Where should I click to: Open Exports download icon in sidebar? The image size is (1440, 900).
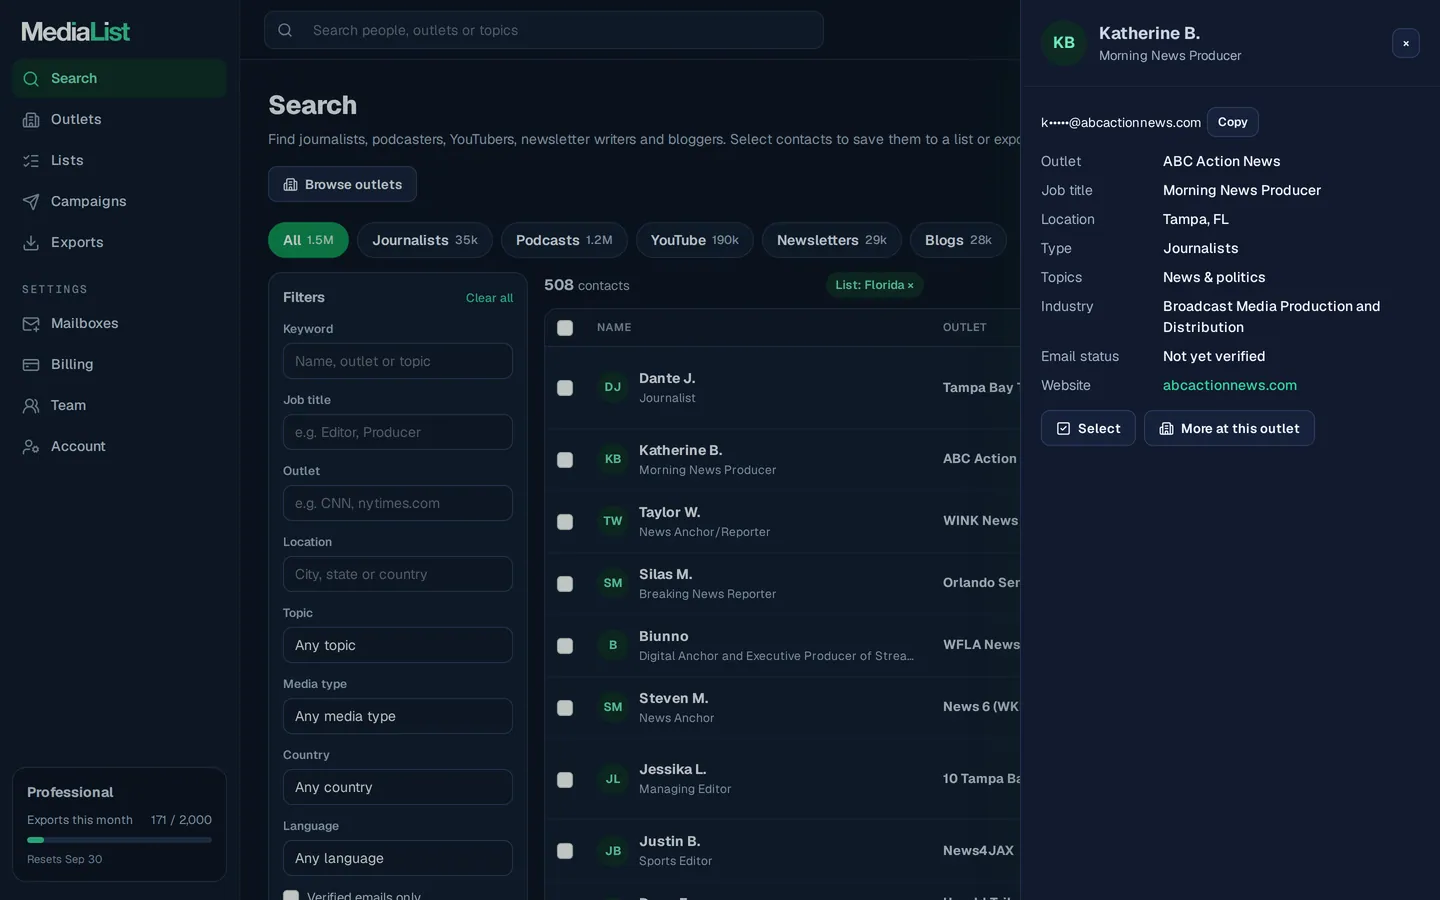click(31, 242)
